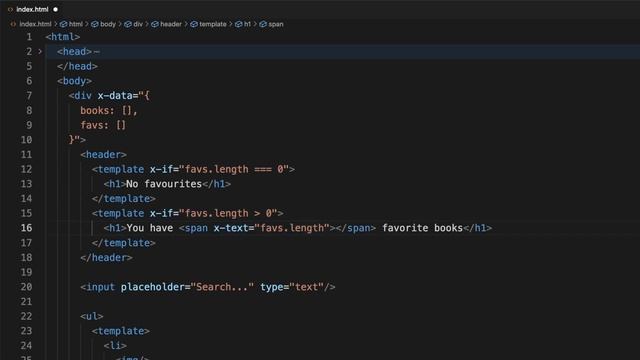640x360 pixels.
Task: Click the 'You have' text on line 16
Action: pyautogui.click(x=149, y=228)
